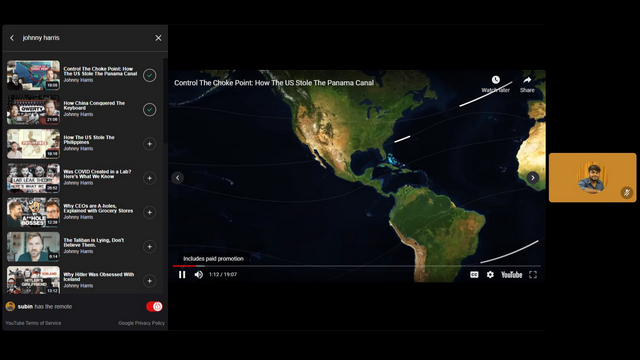Click the participant video tile

592,178
